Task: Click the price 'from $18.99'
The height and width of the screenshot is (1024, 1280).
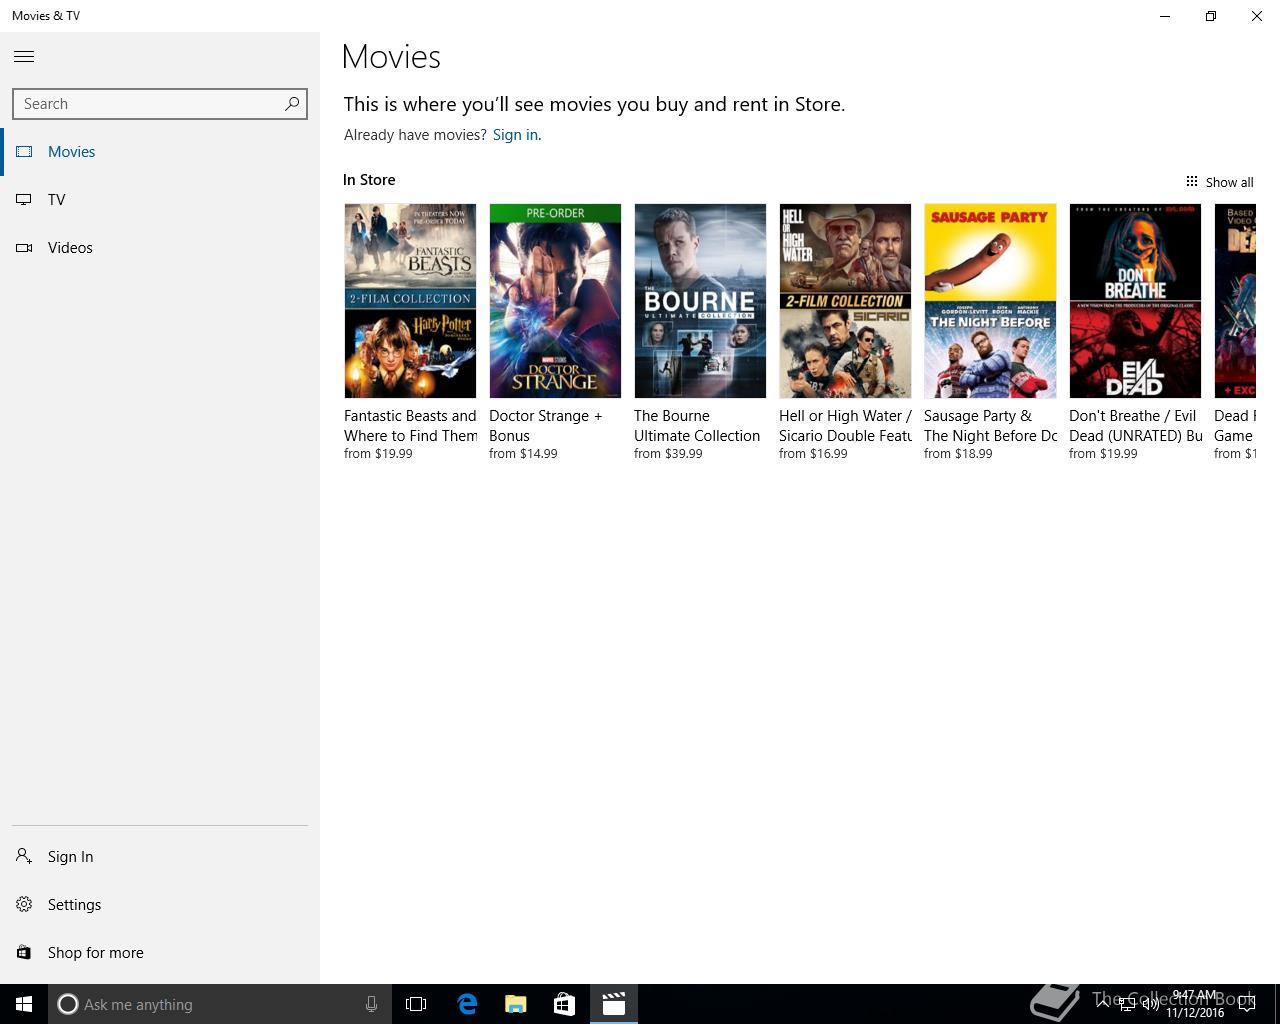Action: click(958, 454)
